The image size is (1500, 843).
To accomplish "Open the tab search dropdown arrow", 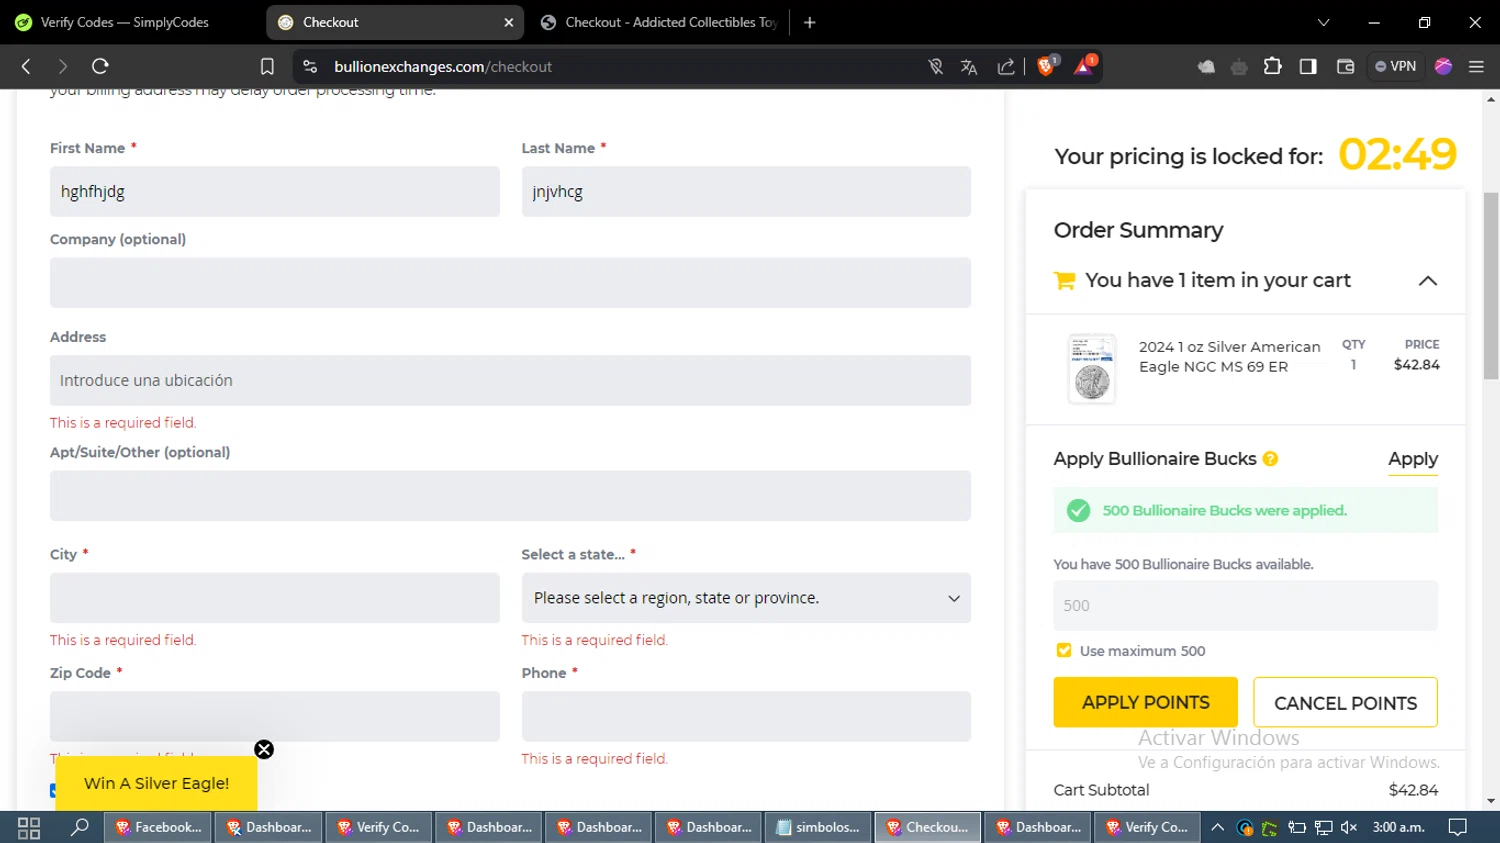I will tap(1323, 22).
